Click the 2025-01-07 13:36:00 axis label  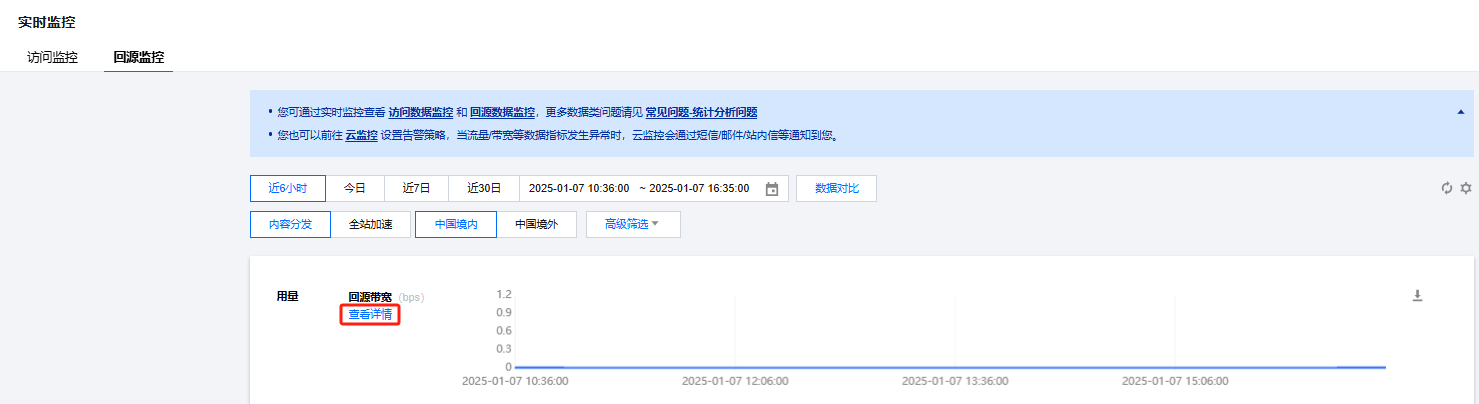[x=955, y=381]
